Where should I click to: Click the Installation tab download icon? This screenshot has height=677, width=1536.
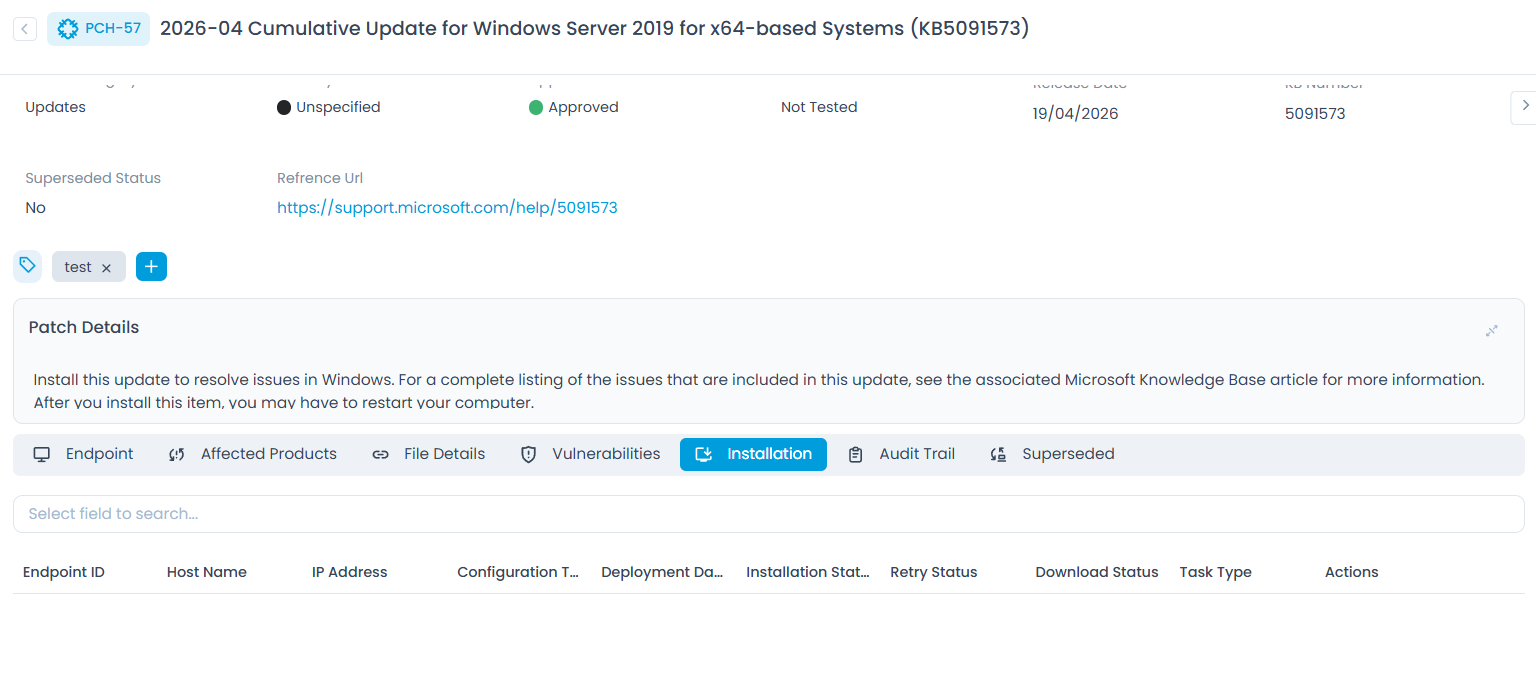click(704, 455)
